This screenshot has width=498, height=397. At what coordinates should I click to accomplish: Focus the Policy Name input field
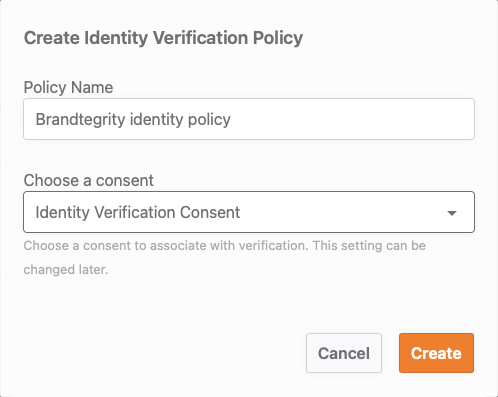[x=249, y=119]
